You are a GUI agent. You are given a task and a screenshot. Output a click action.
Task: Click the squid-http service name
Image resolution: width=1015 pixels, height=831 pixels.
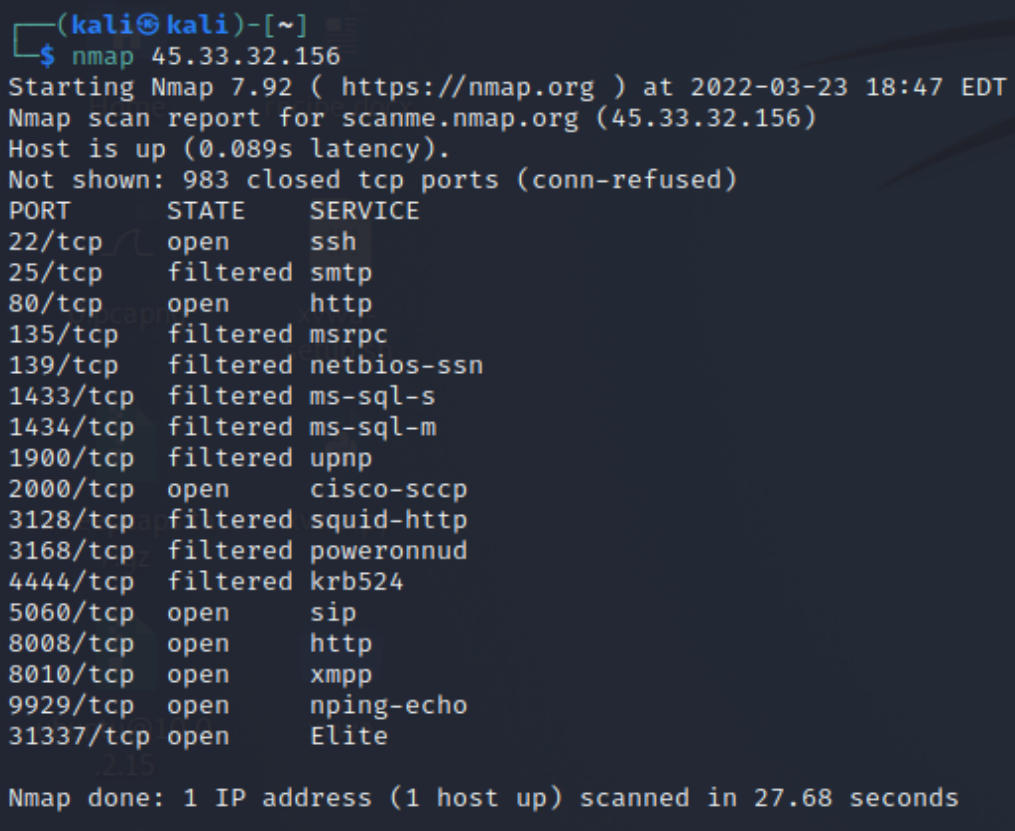coord(388,520)
